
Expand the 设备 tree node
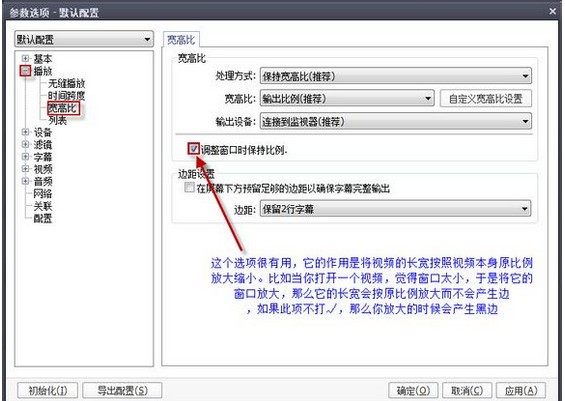click(x=25, y=132)
